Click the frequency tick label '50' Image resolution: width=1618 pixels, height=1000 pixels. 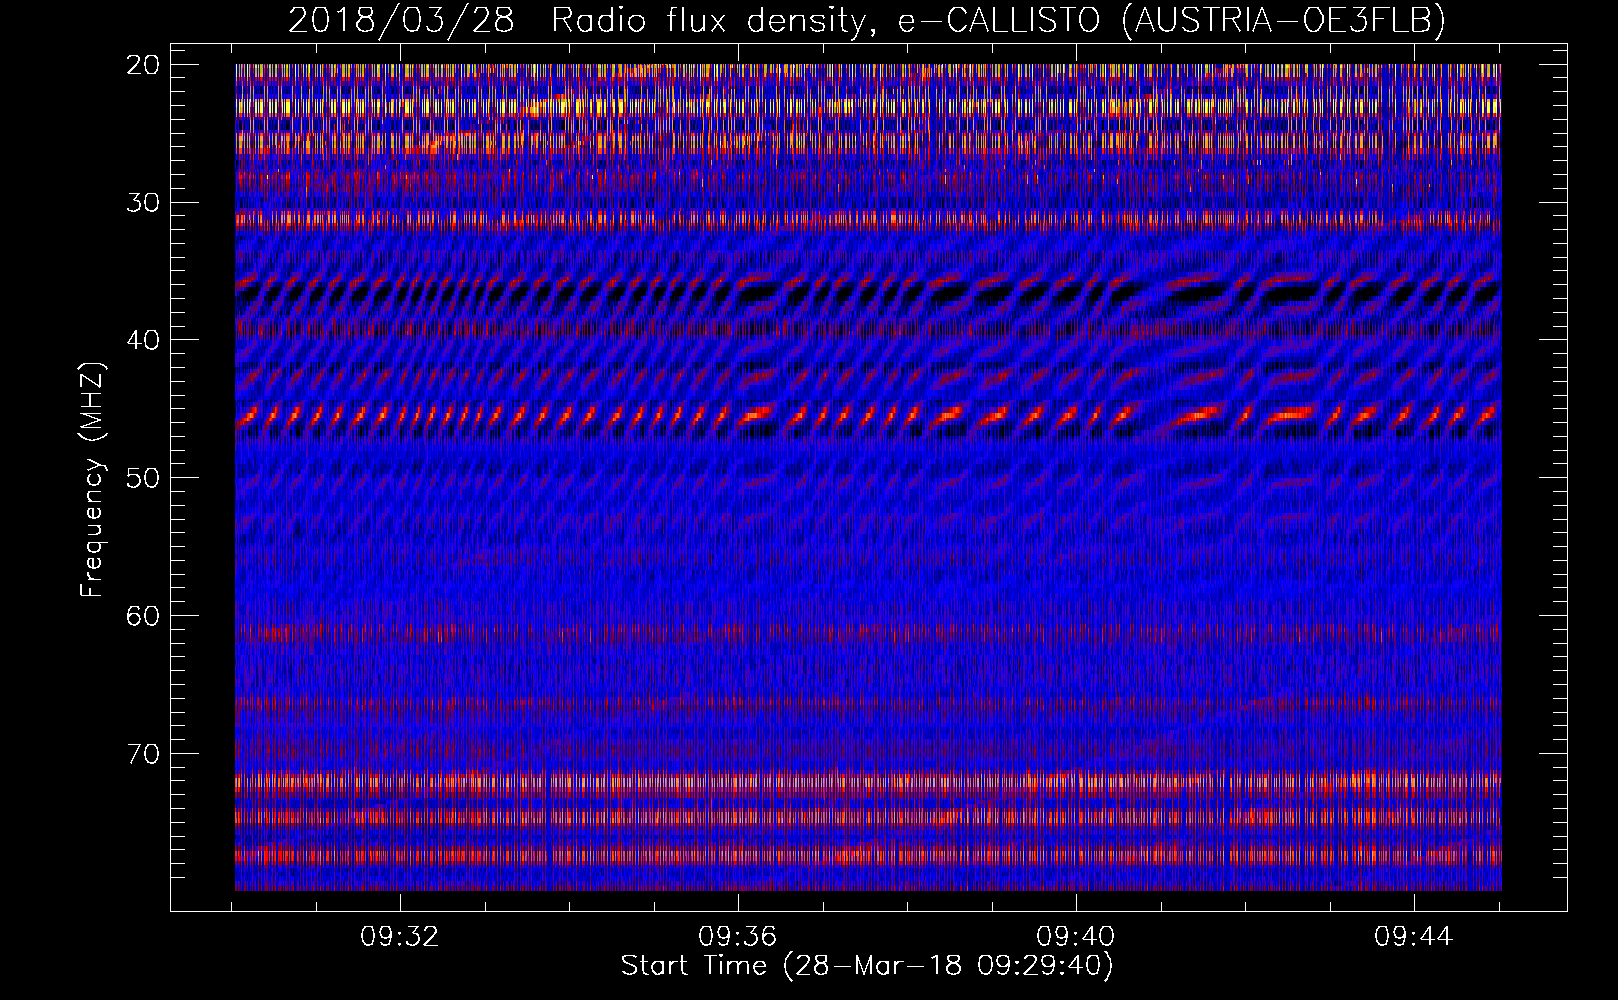(x=143, y=478)
